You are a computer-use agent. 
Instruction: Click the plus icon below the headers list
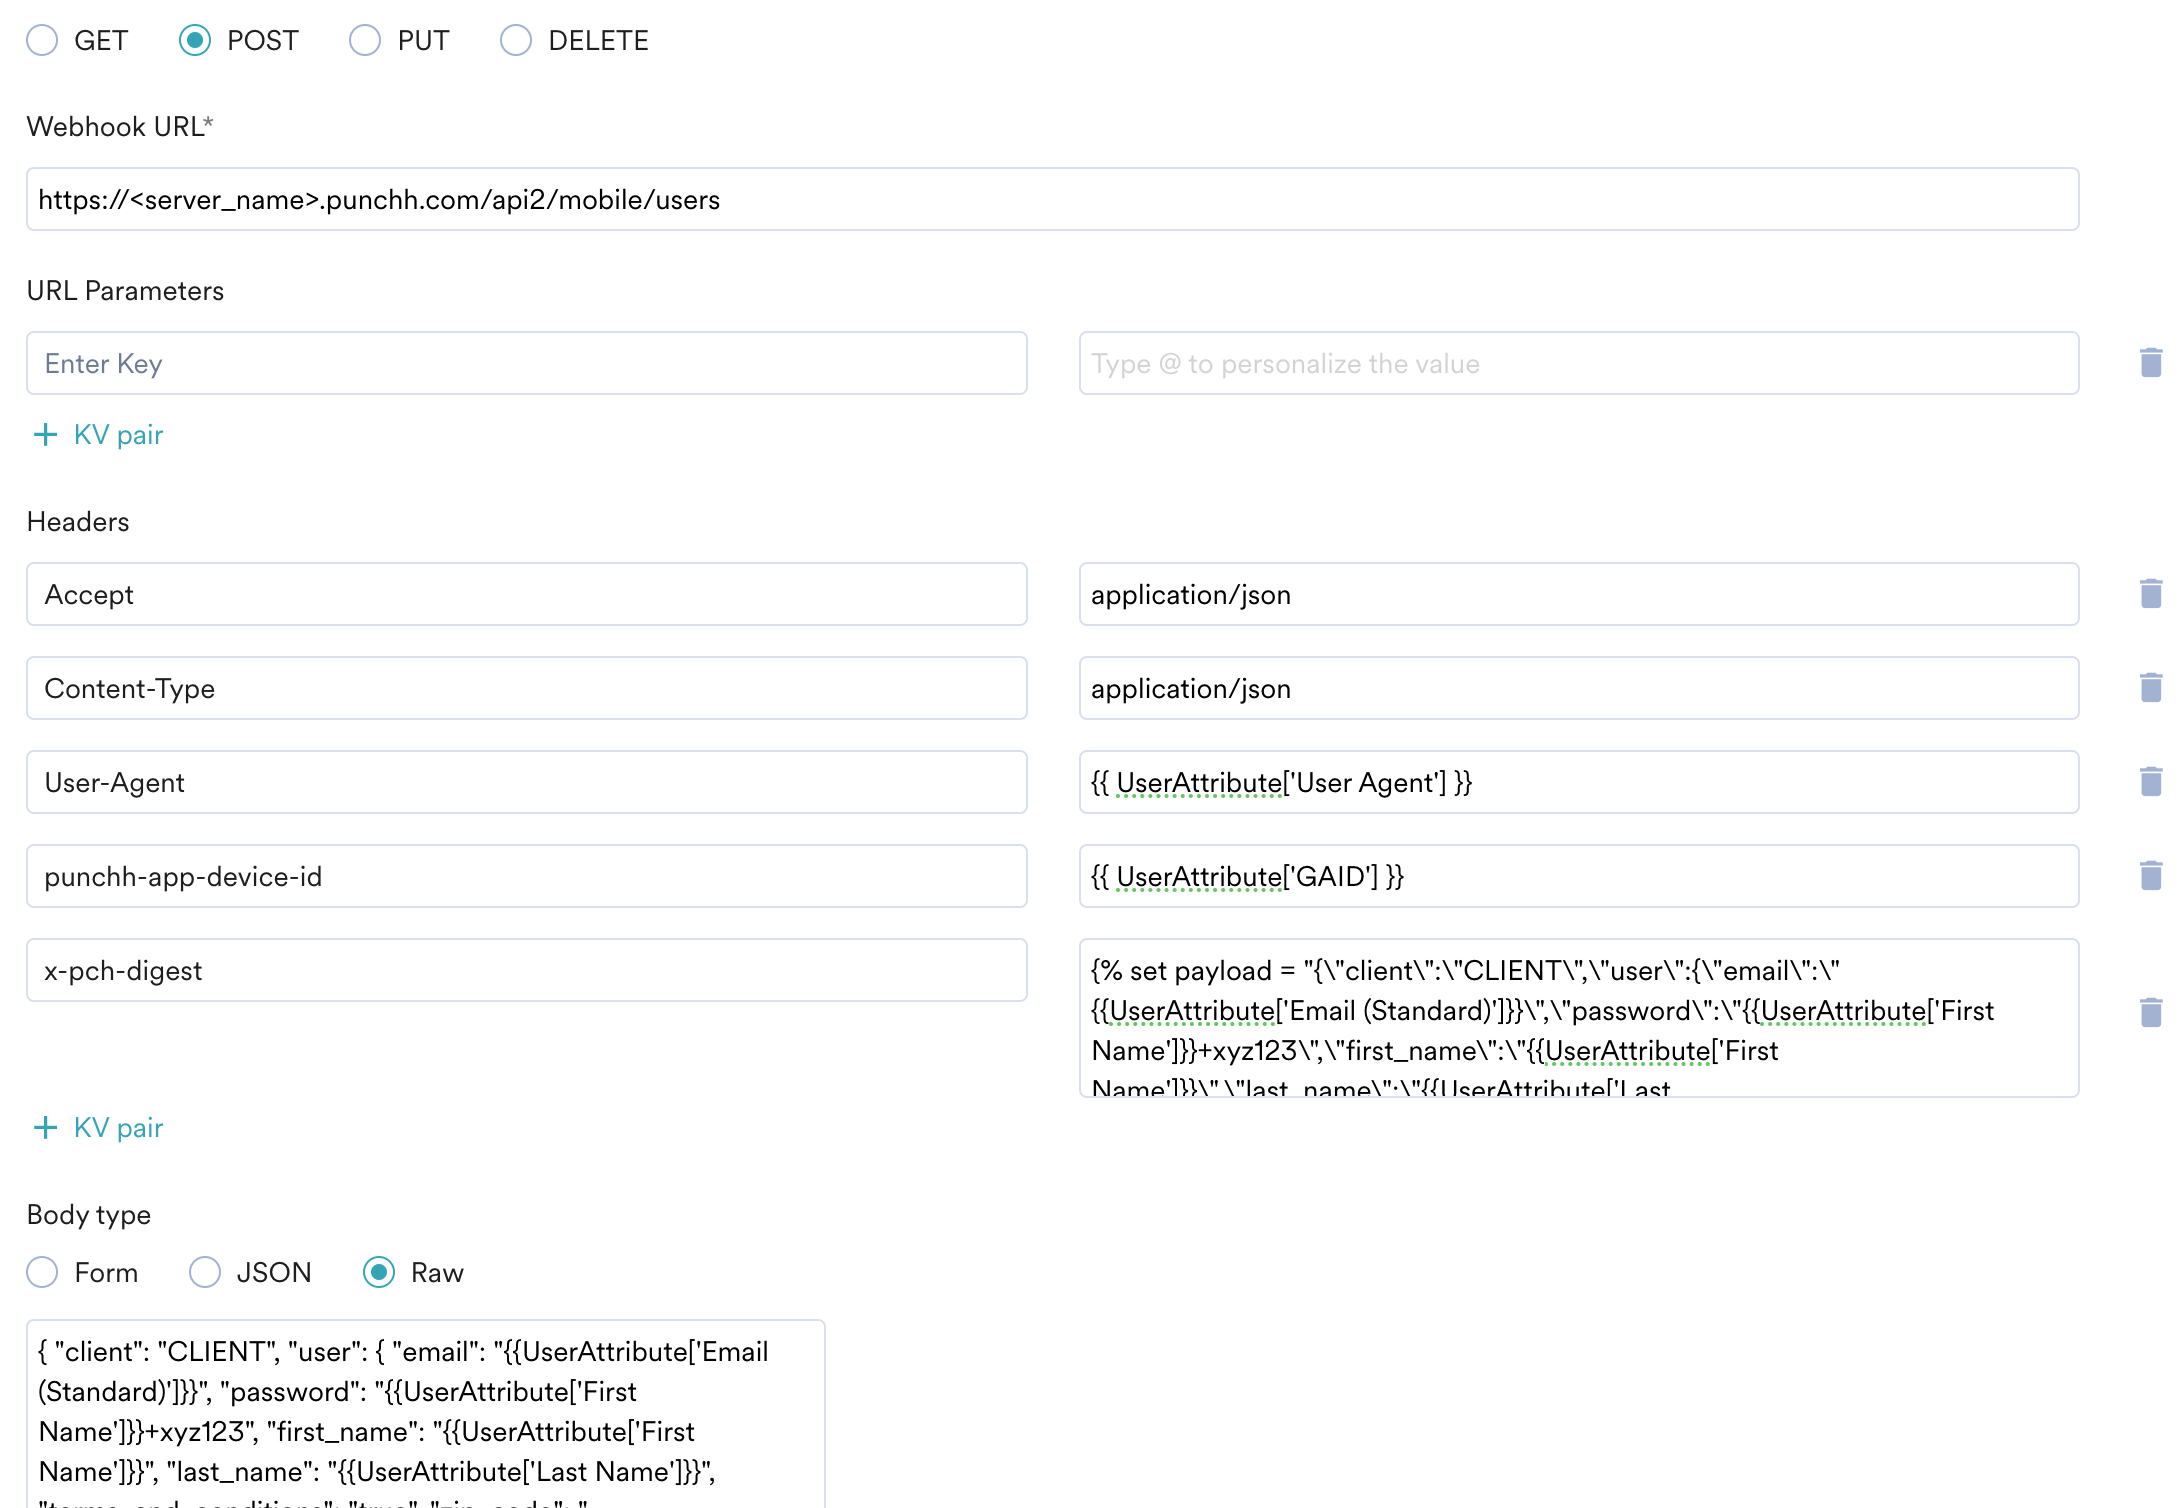click(46, 1127)
